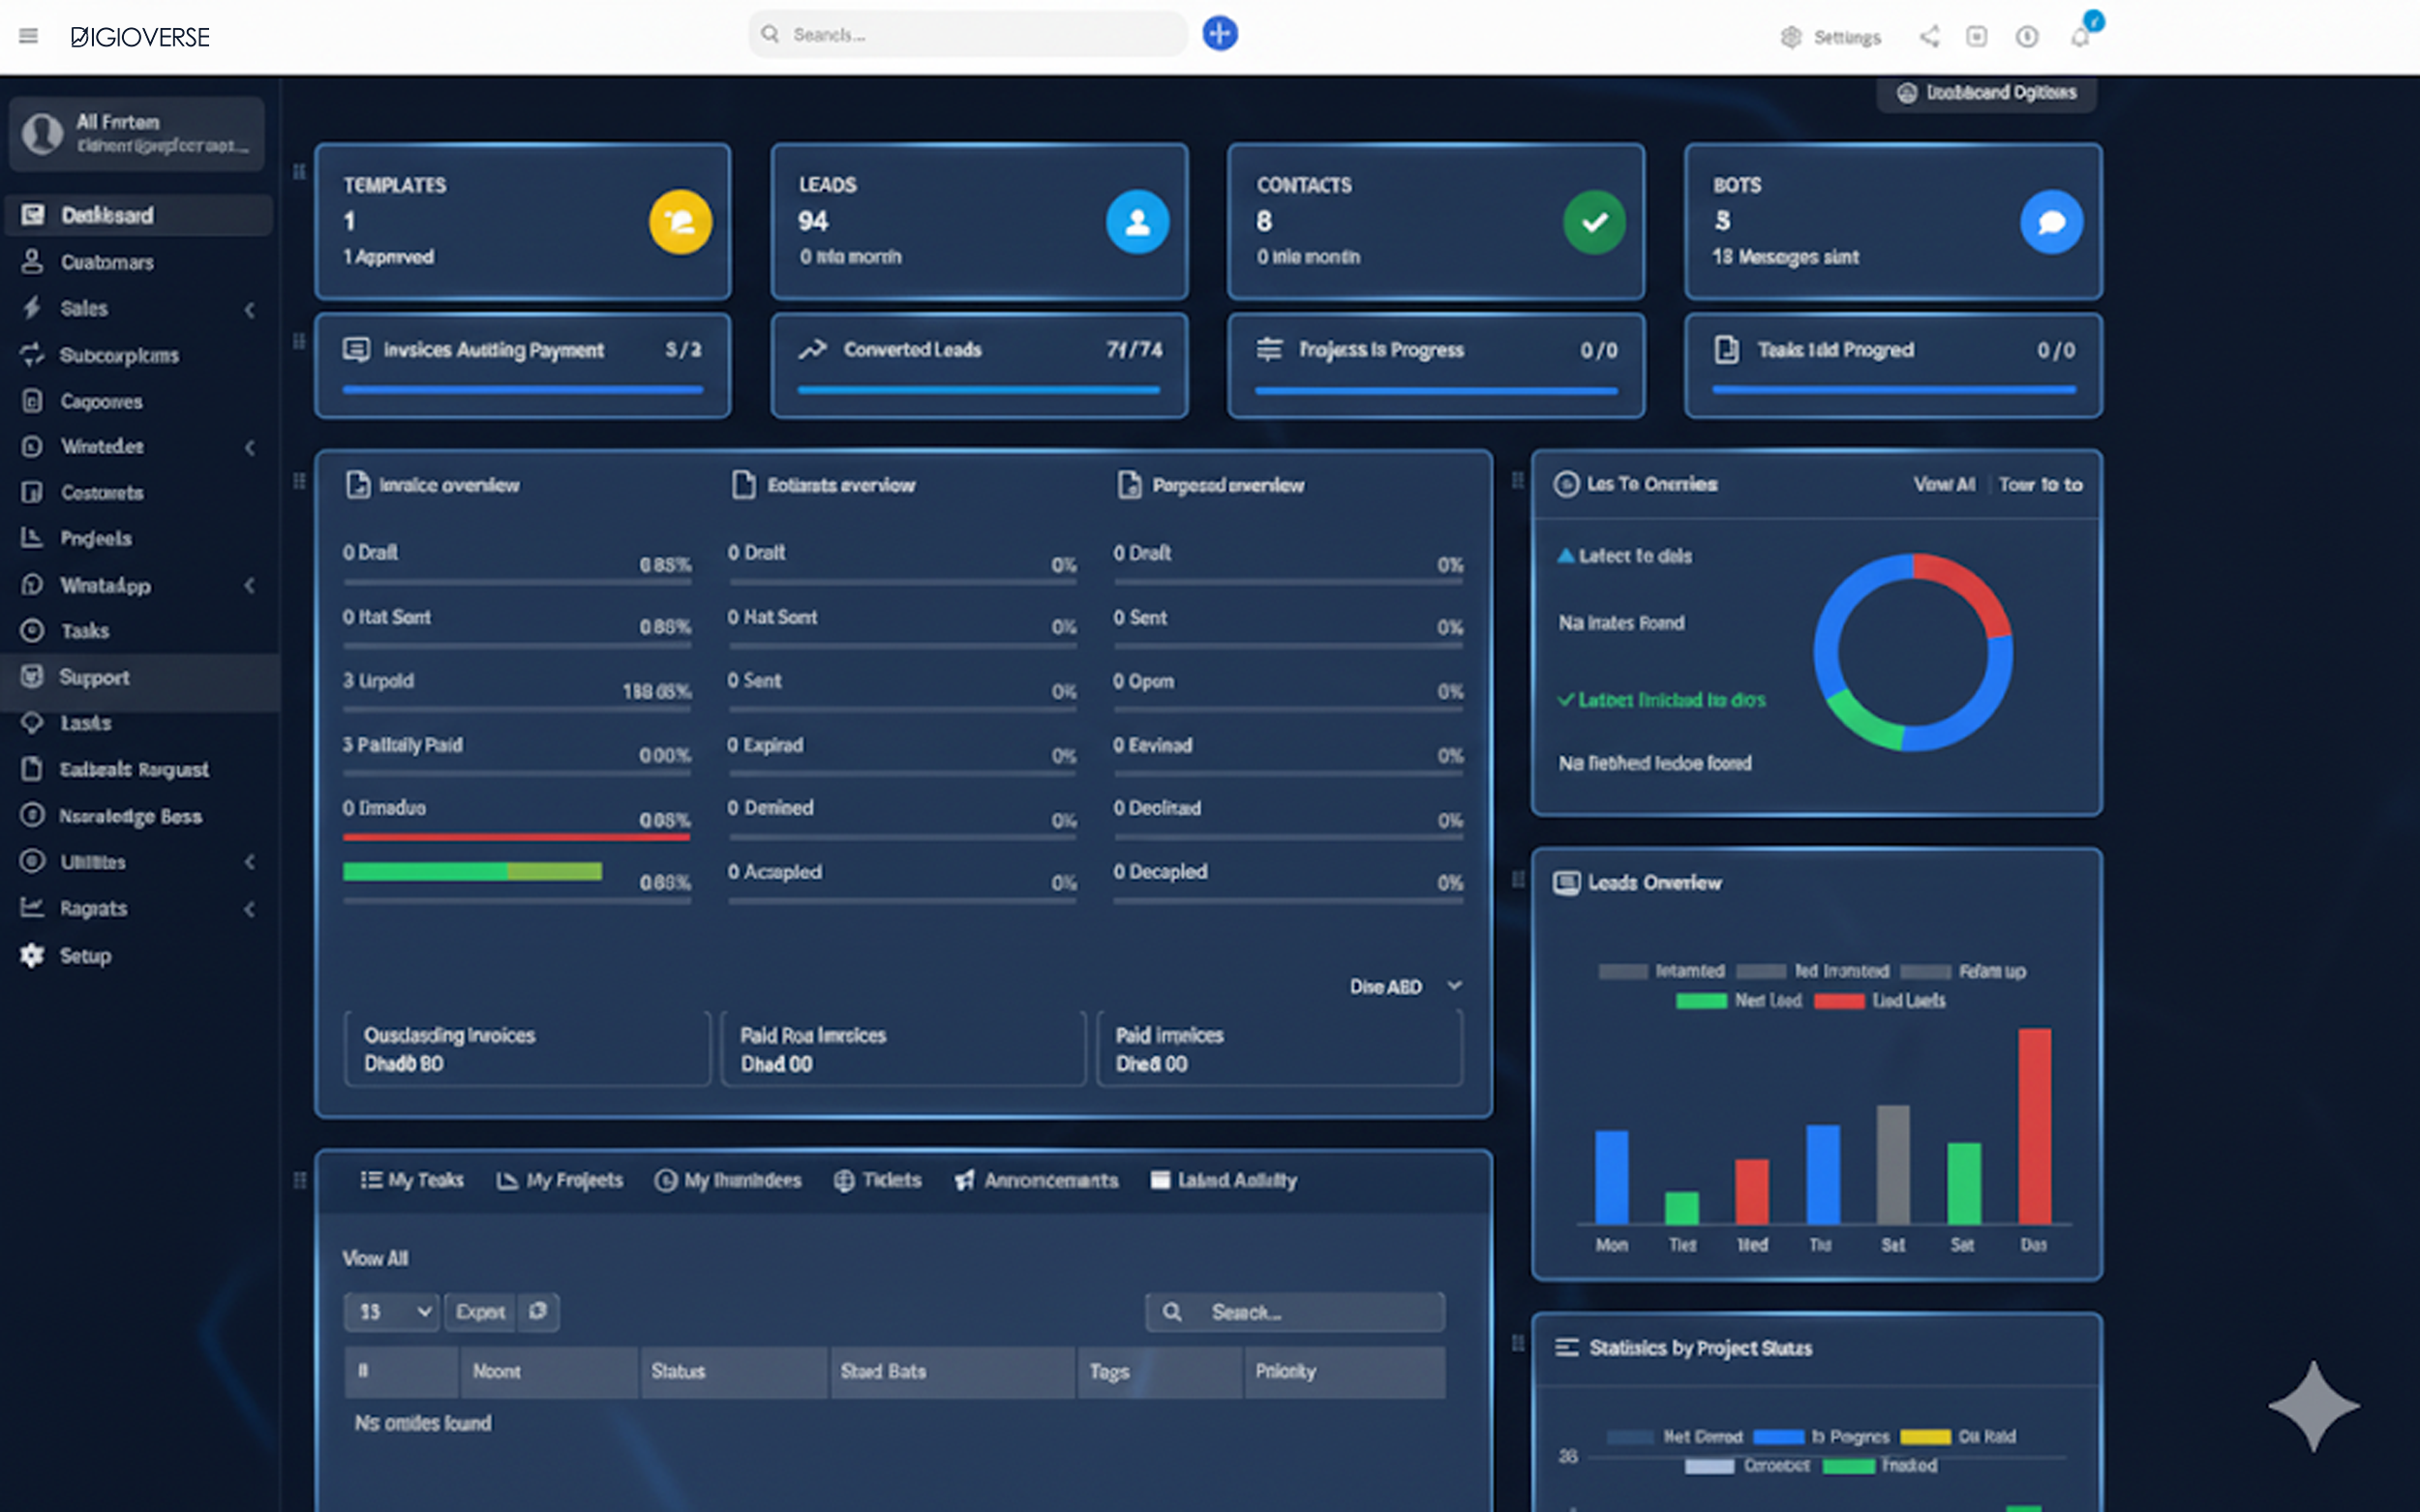Open the notifications bell icon
This screenshot has width=2420, height=1512.
[2080, 37]
